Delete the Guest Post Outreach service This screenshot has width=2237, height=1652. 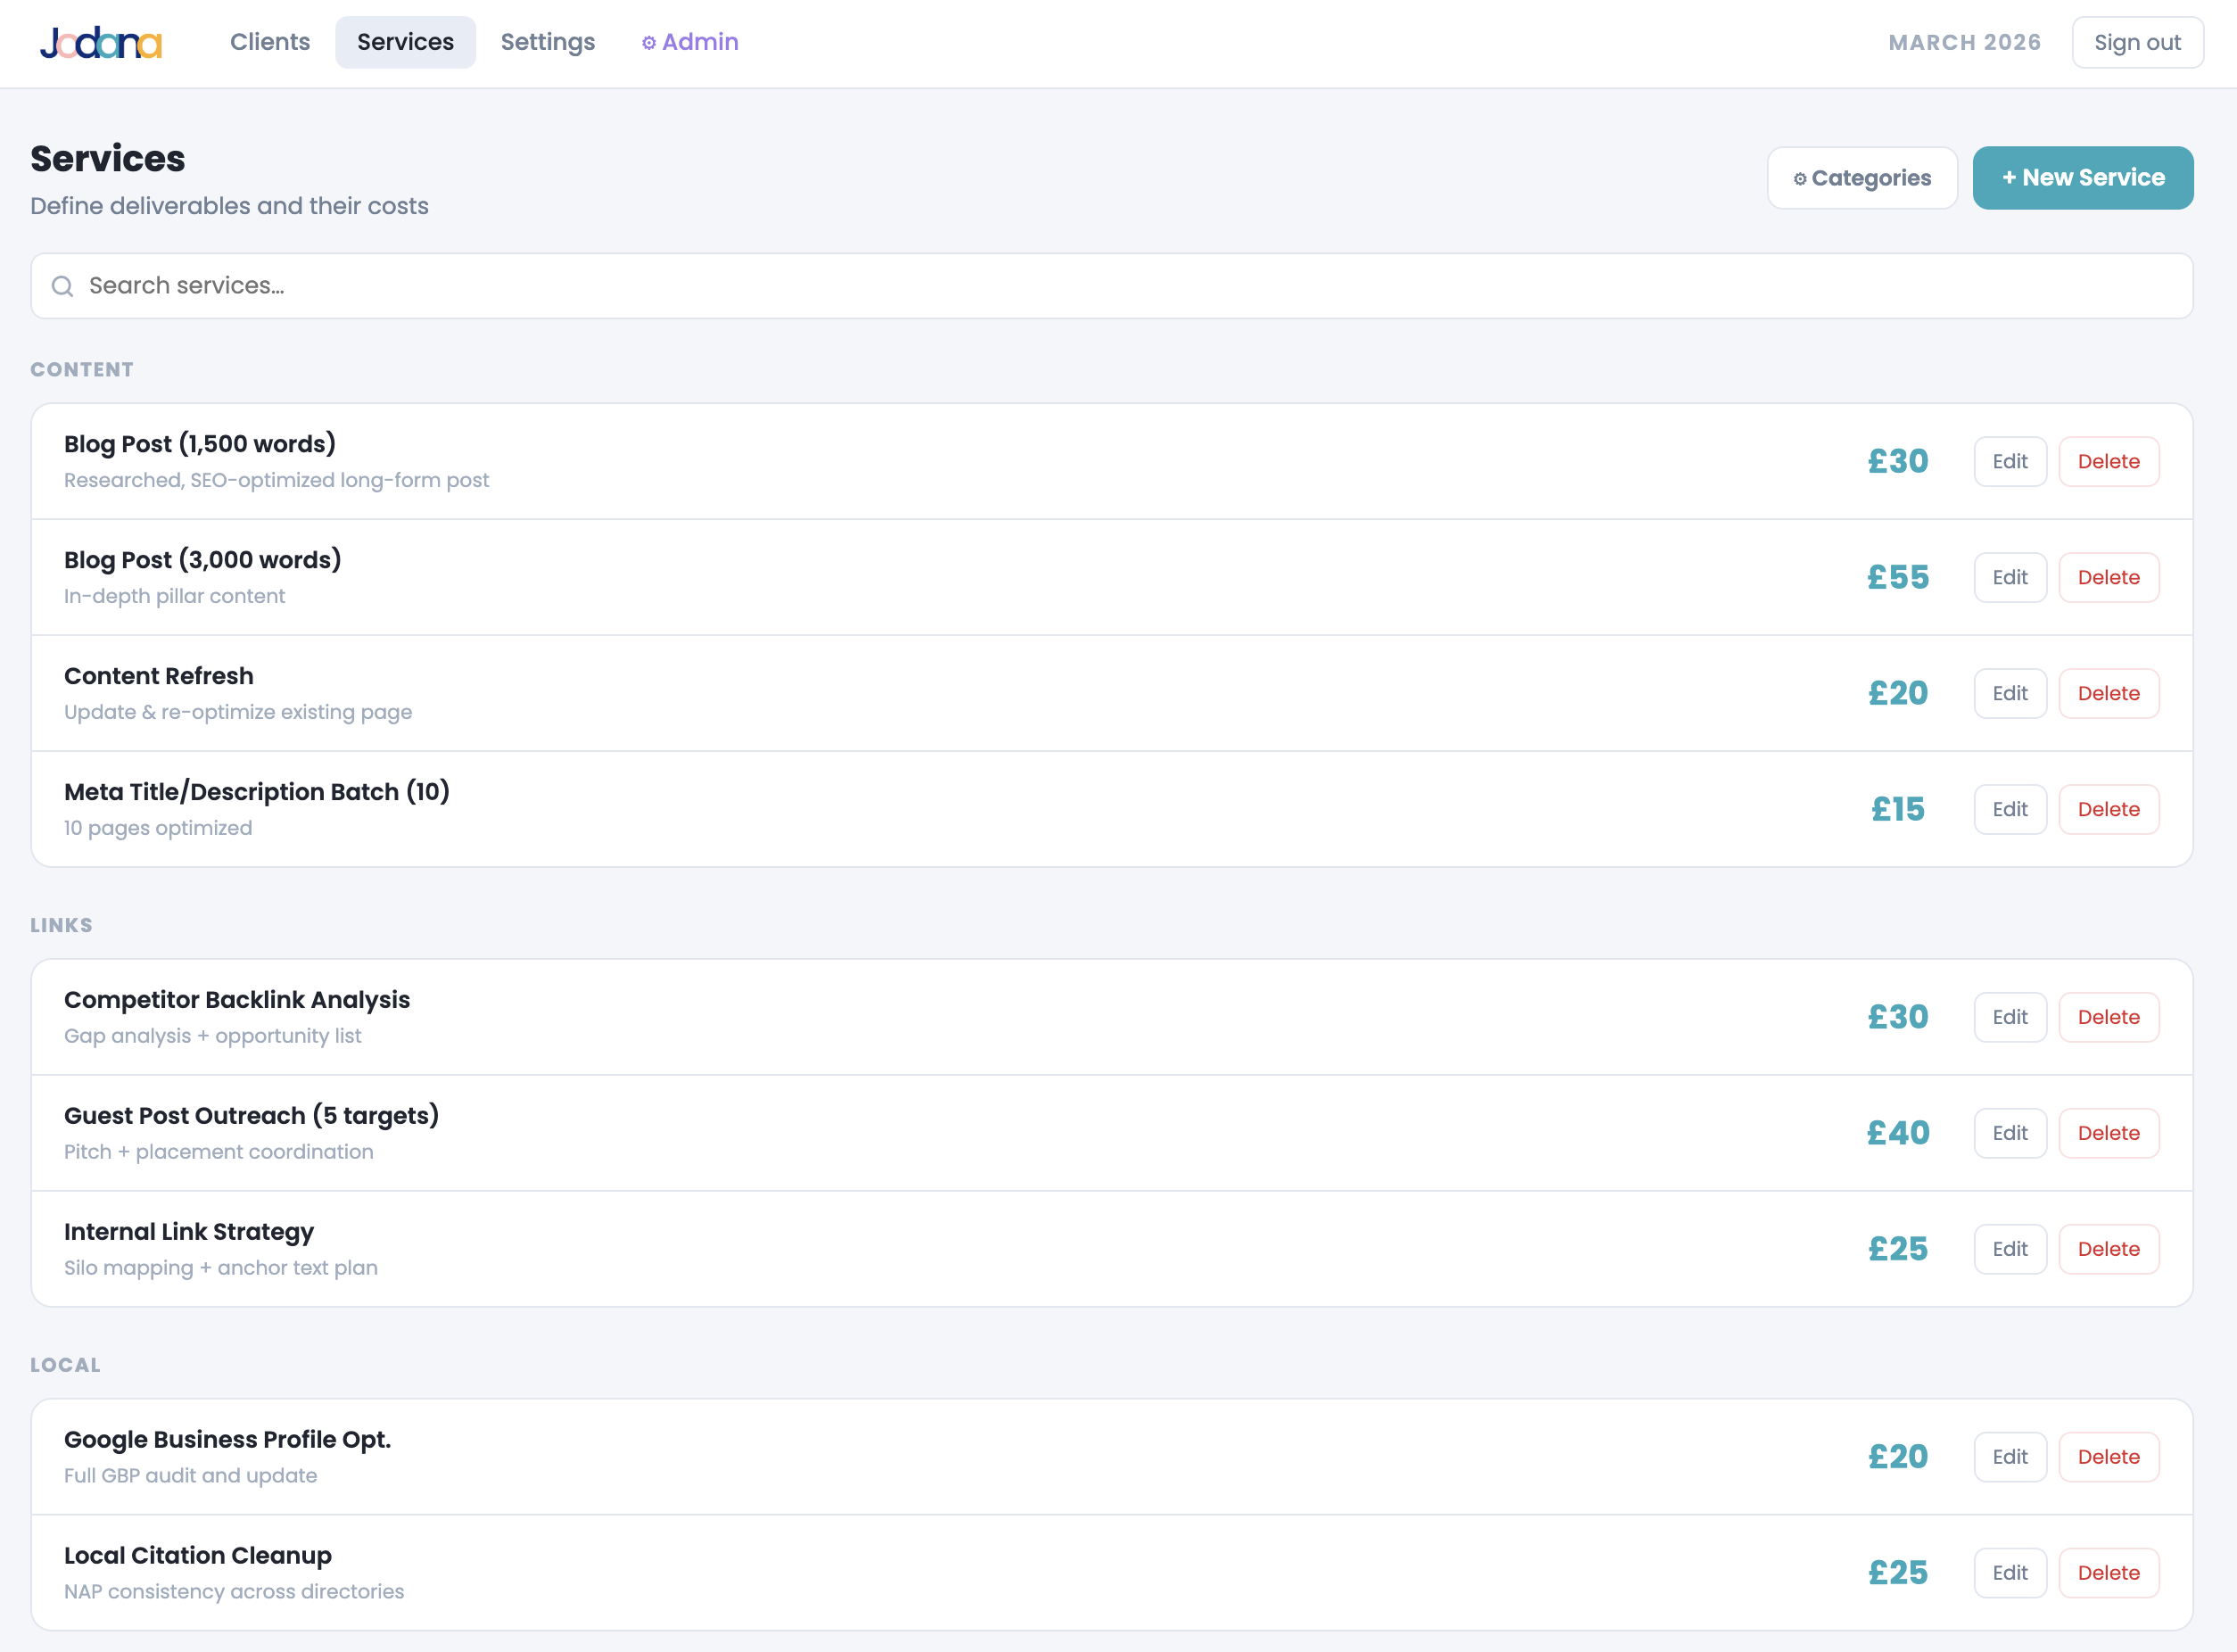pos(2109,1132)
